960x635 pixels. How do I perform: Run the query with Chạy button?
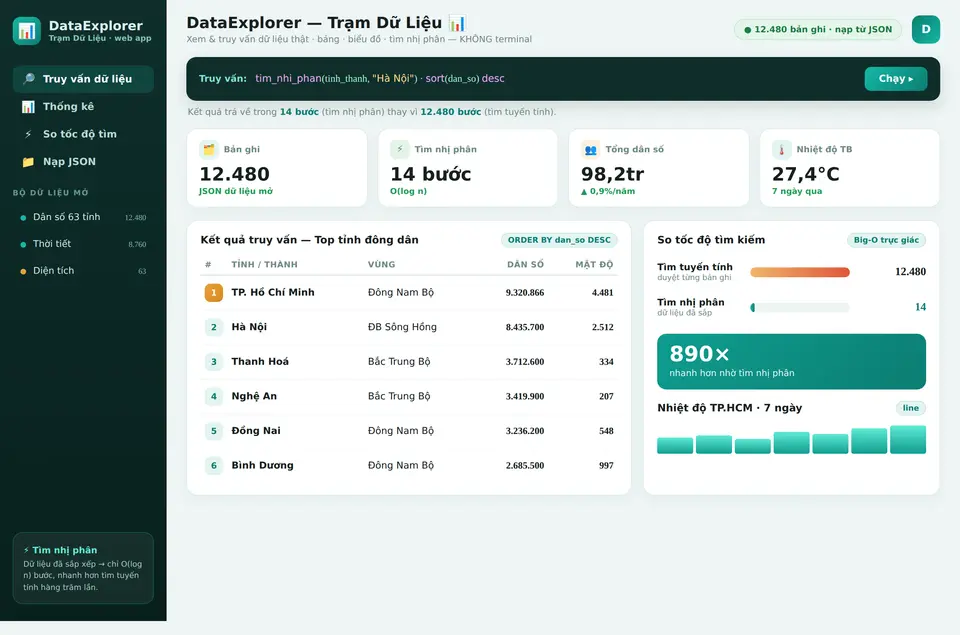(x=896, y=78)
